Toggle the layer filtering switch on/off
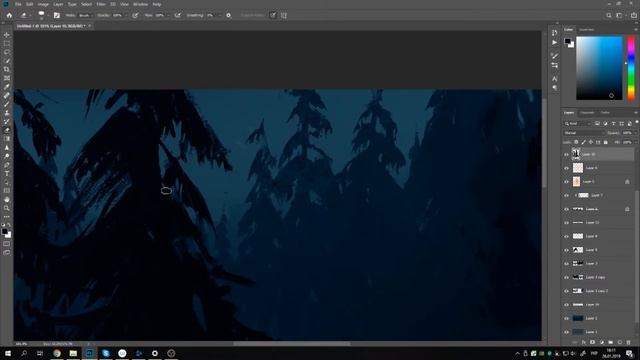Viewport: 640px width, 360px height. click(x=636, y=122)
